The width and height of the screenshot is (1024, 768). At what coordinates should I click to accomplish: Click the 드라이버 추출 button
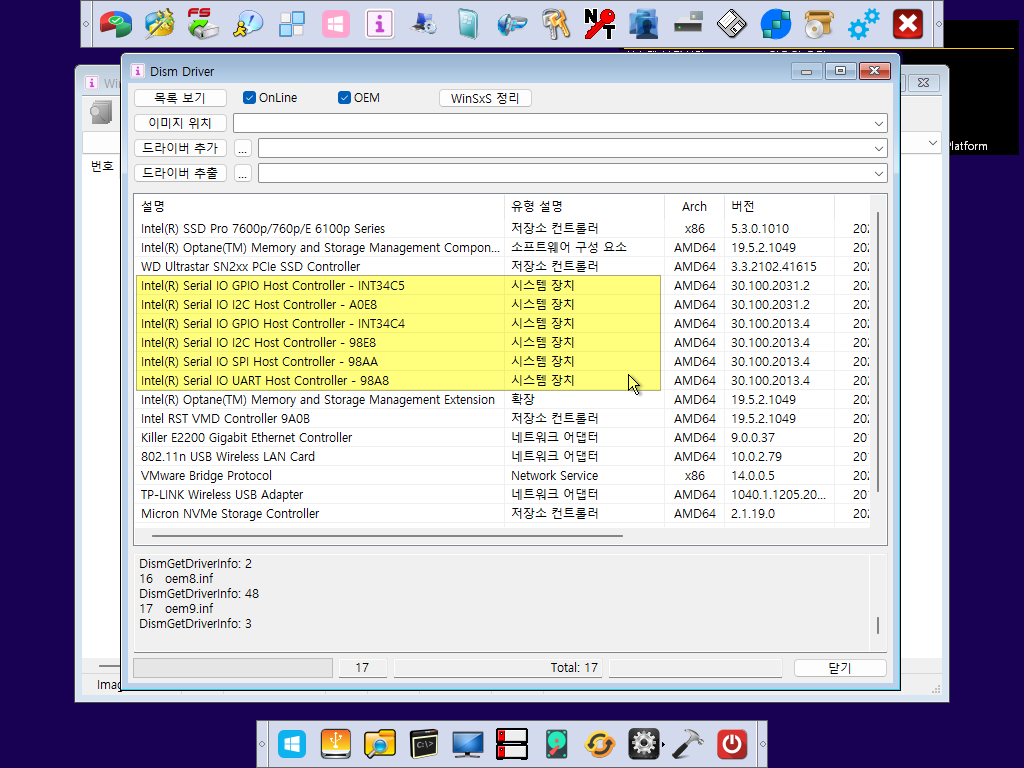180,173
